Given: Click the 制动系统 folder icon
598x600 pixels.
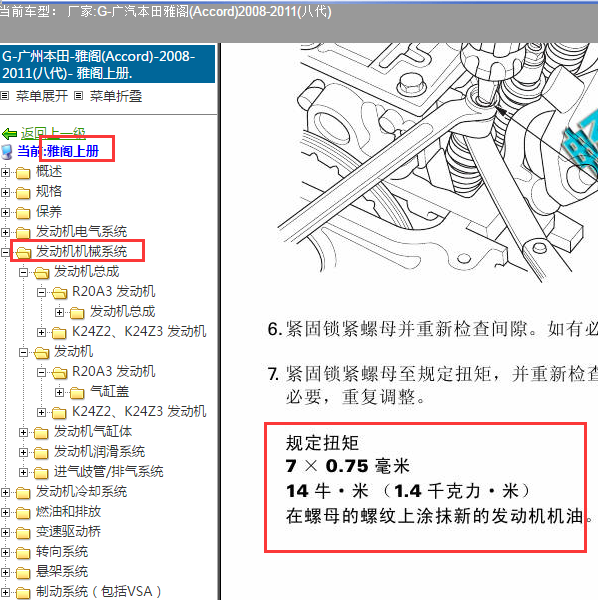Looking at the screenshot, I should click(23, 592).
